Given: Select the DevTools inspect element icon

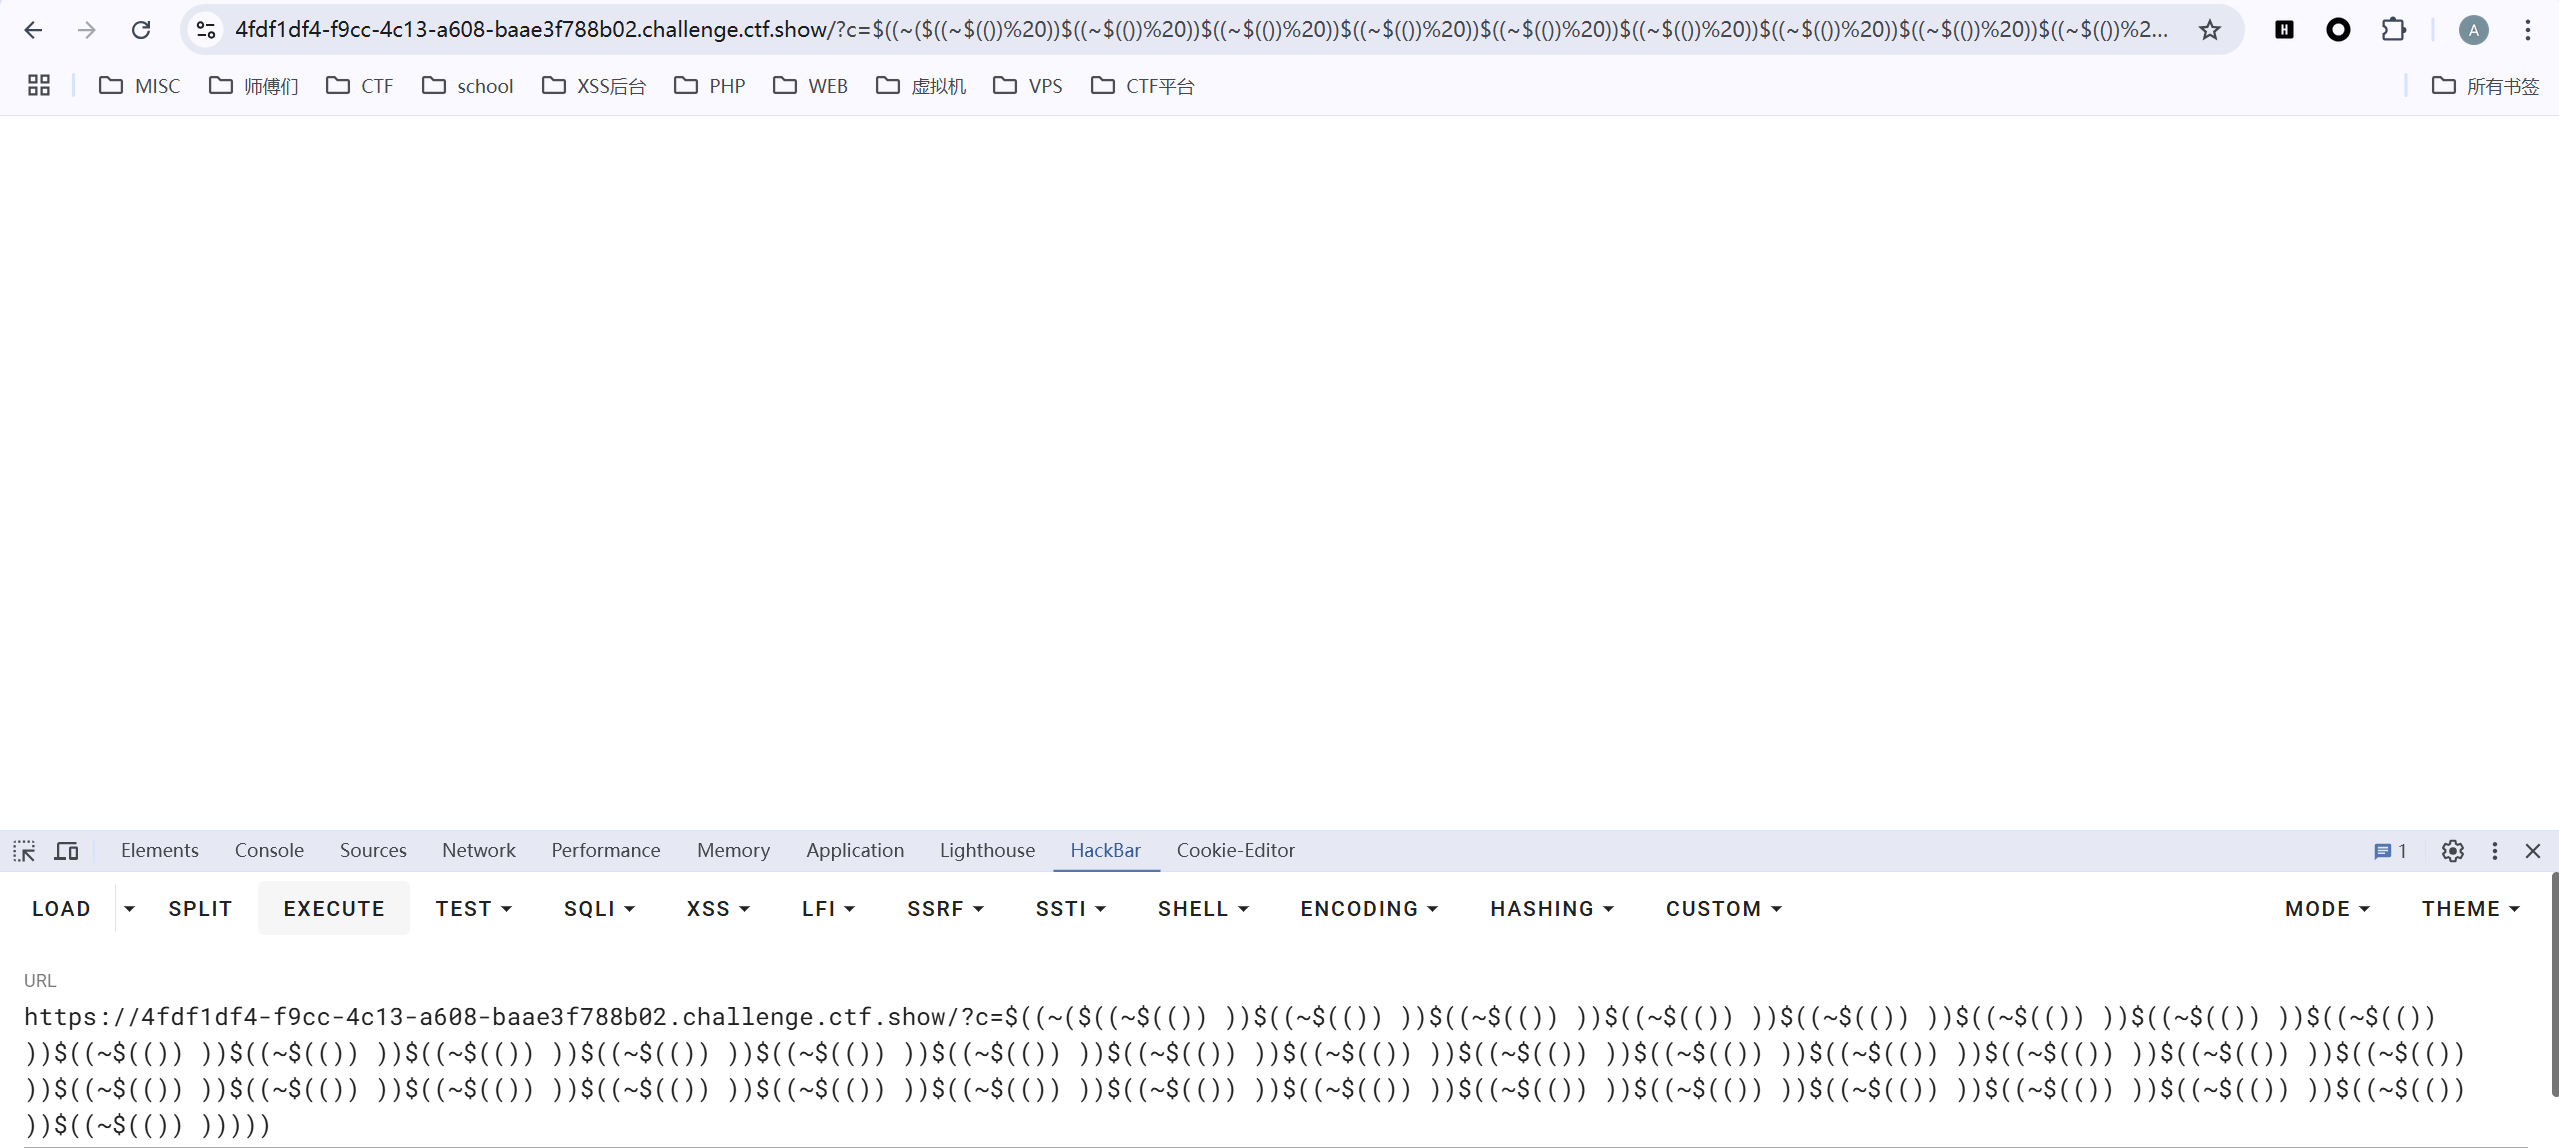Looking at the screenshot, I should [x=24, y=851].
